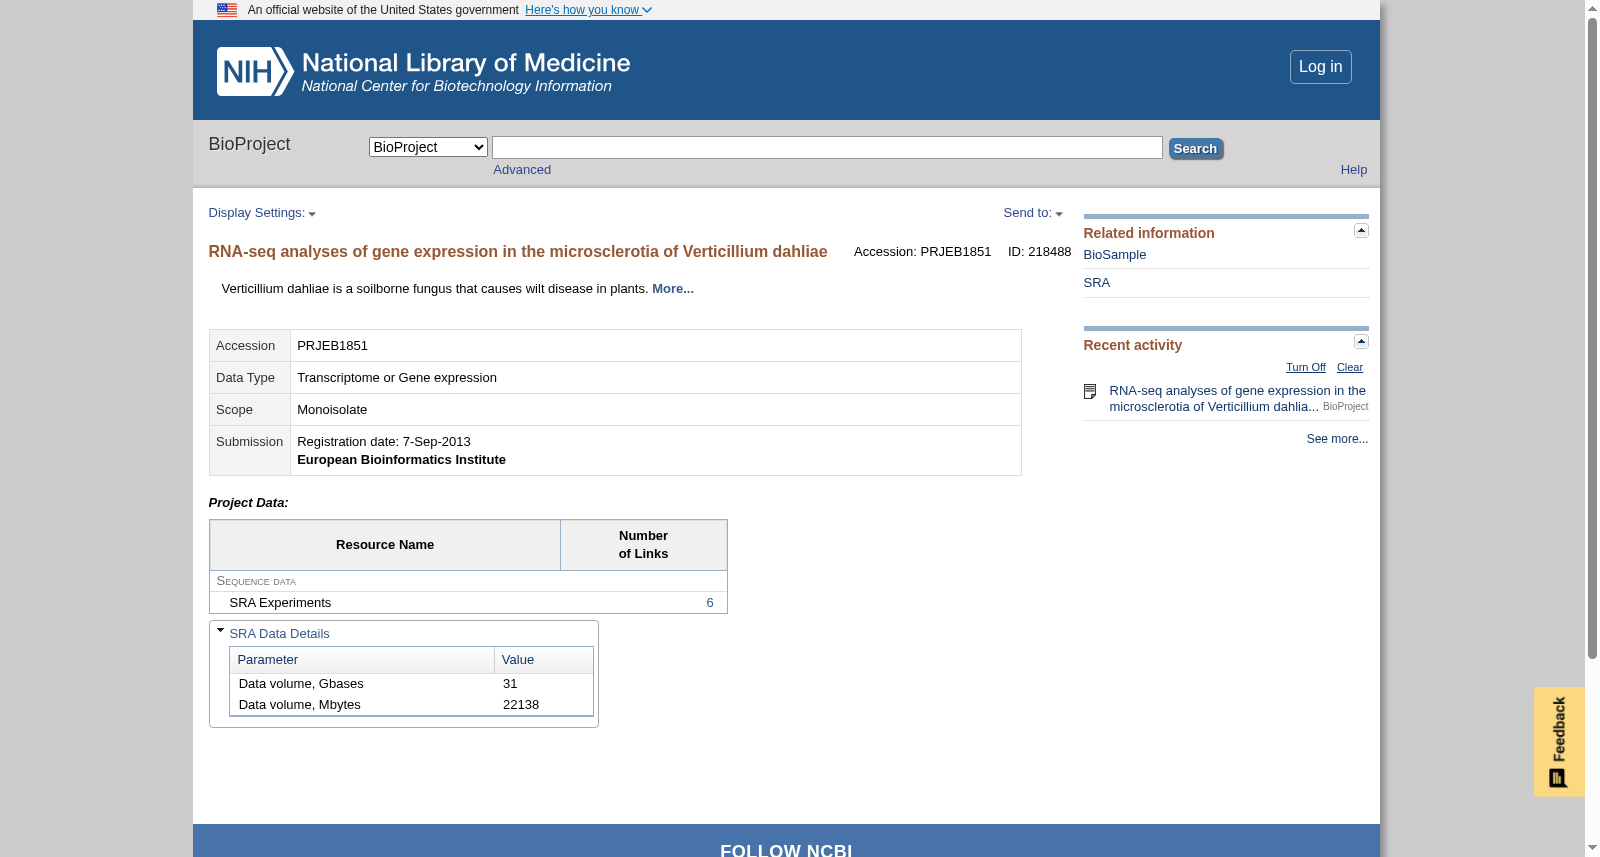The image size is (1600, 857).
Task: Select "Transcriptome or Gene expression" cell
Action: 655,378
